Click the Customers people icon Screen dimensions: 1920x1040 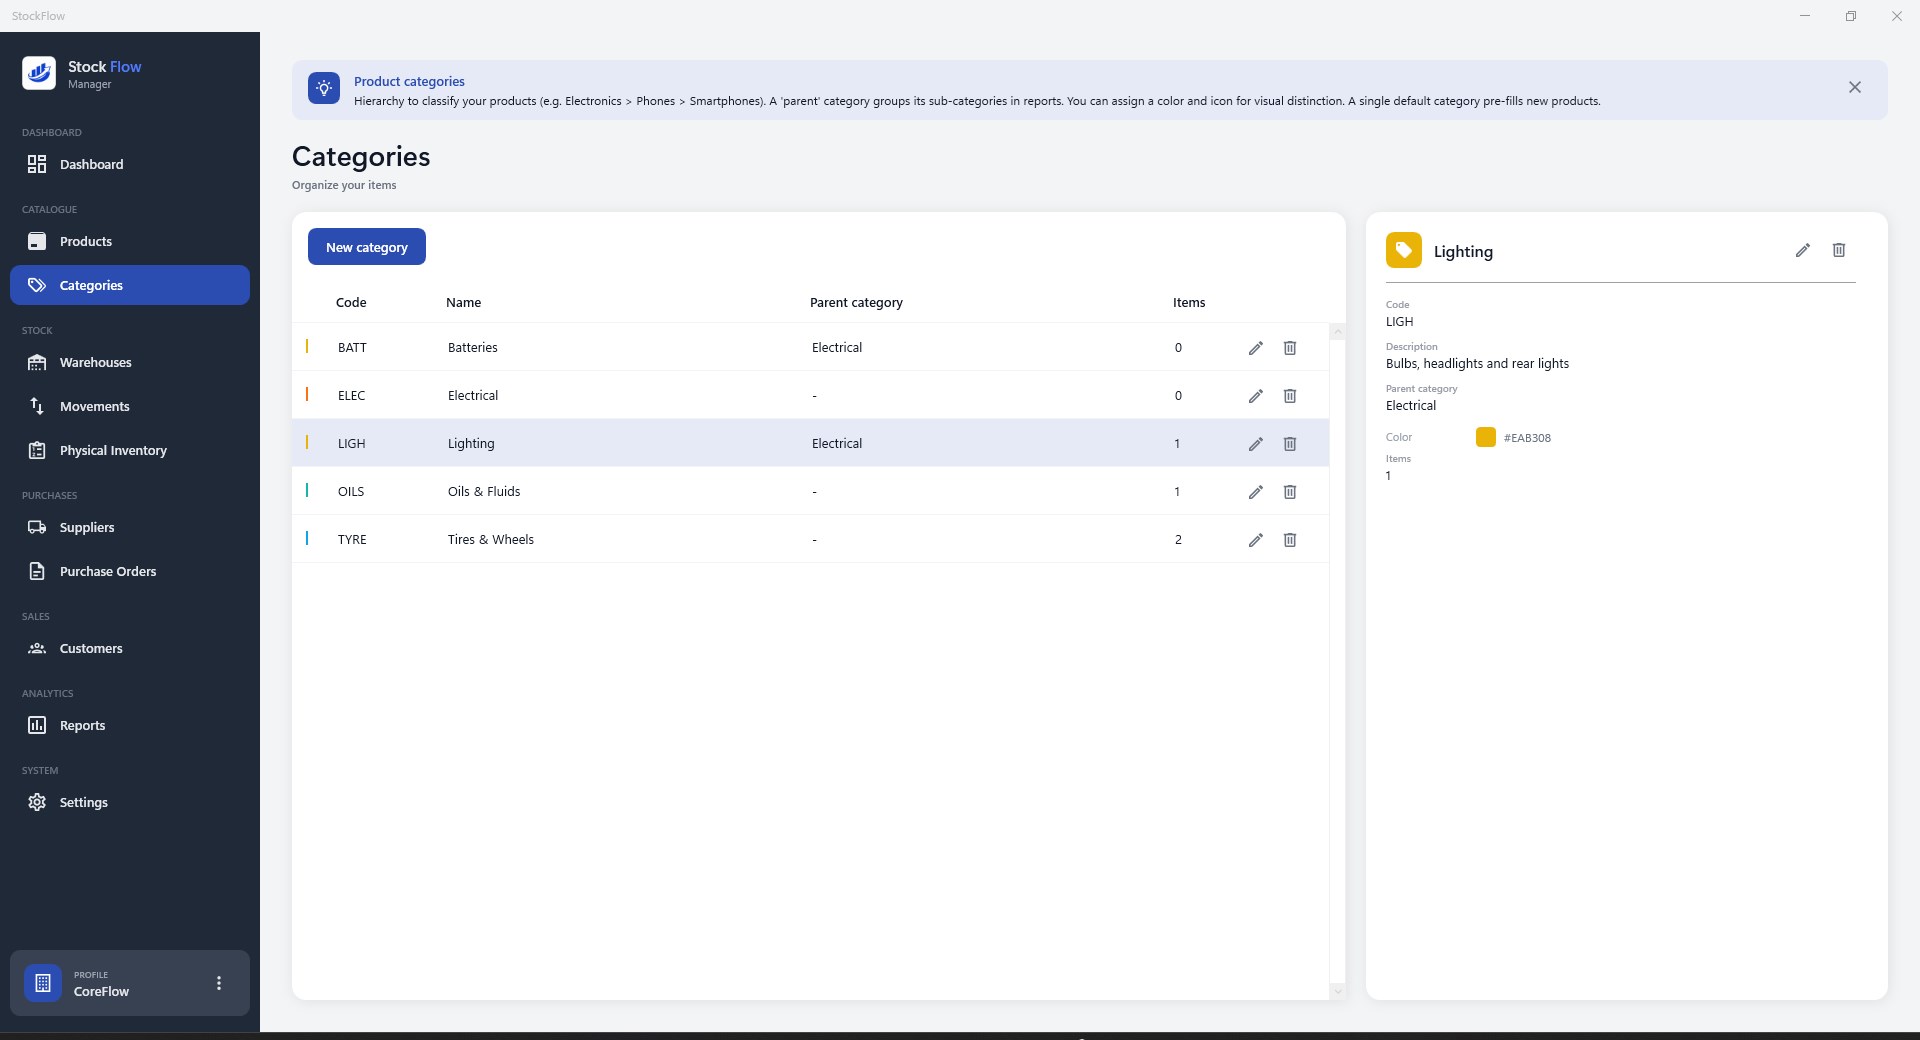(37, 648)
